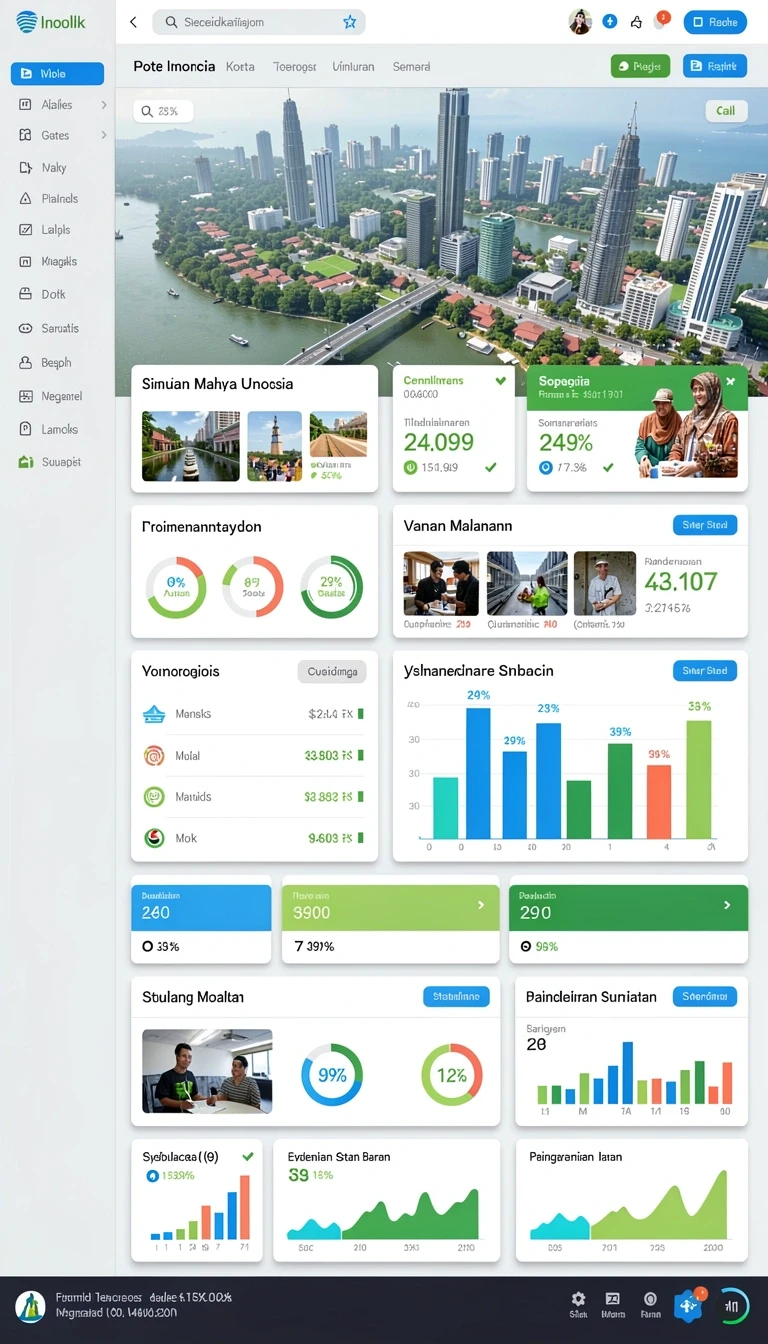Click the Call button on the photo
This screenshot has width=768, height=1344.
click(x=726, y=111)
